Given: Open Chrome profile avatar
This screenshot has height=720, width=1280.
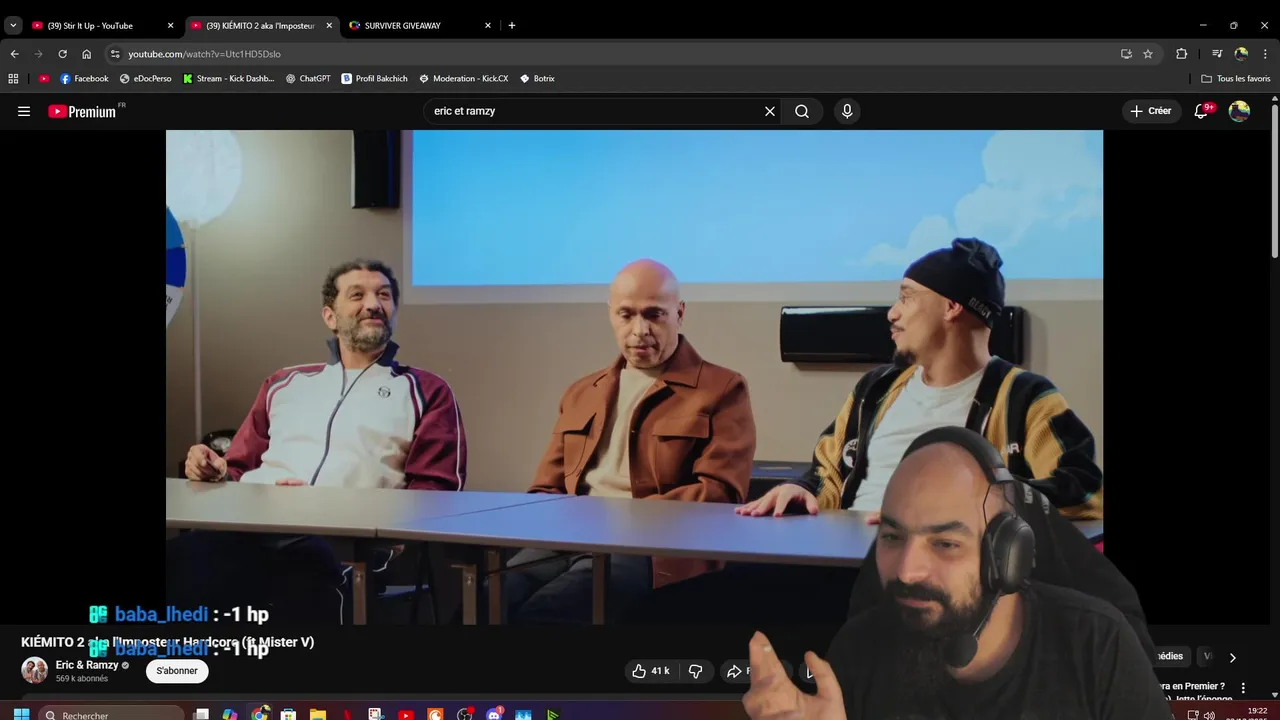Looking at the screenshot, I should (1241, 54).
